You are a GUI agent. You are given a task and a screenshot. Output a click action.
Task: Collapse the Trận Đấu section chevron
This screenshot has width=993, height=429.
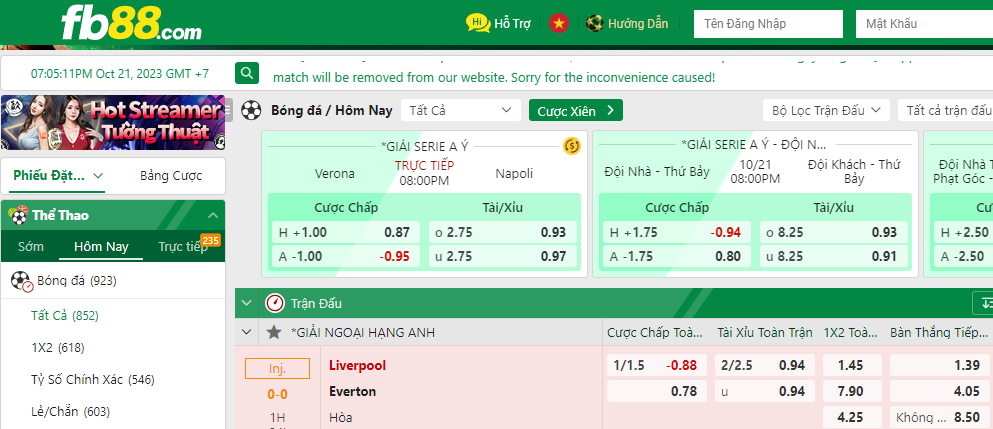[246, 304]
